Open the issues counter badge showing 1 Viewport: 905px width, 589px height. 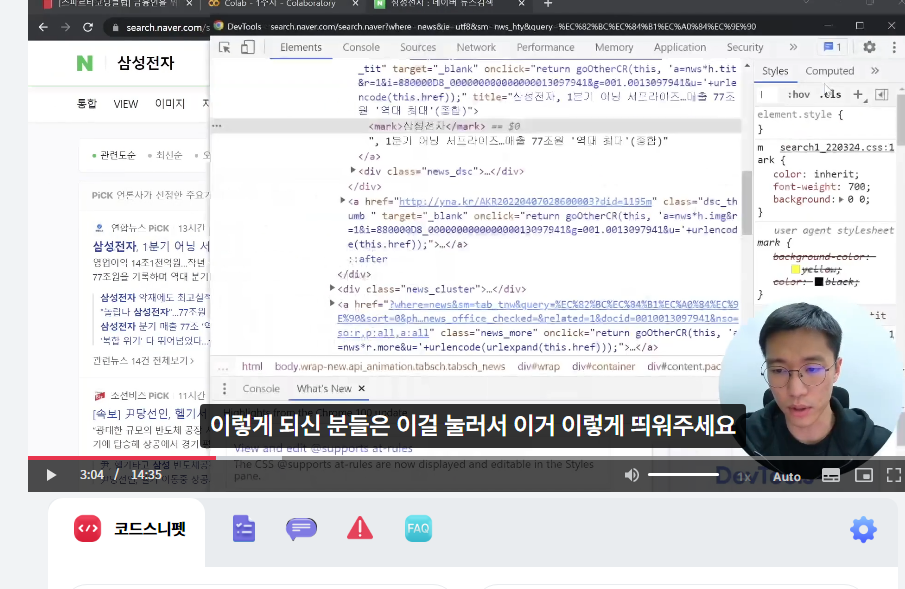pyautogui.click(x=832, y=47)
